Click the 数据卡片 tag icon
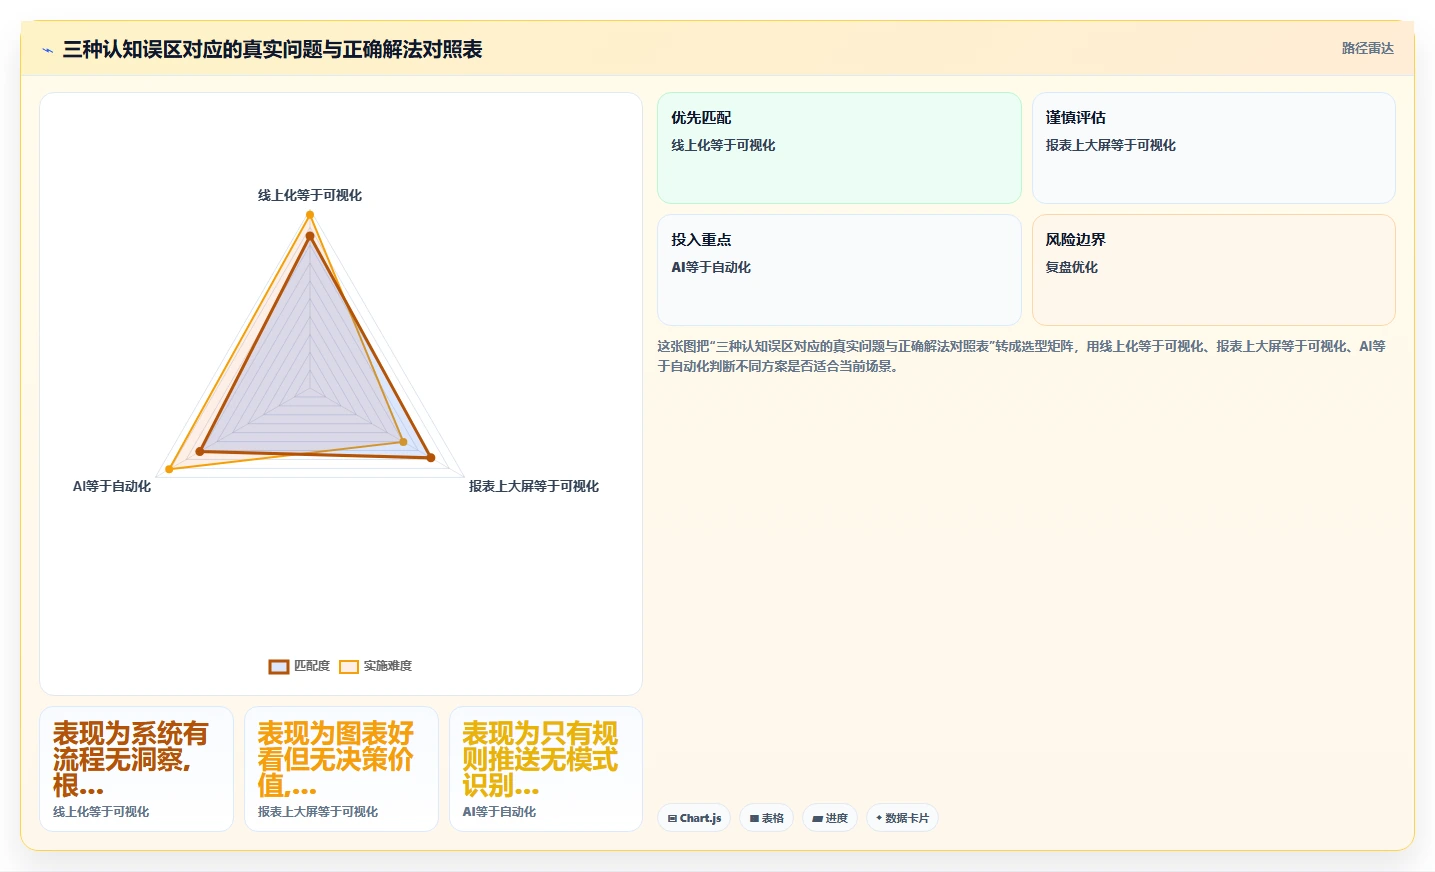The height and width of the screenshot is (872, 1435). pos(879,818)
